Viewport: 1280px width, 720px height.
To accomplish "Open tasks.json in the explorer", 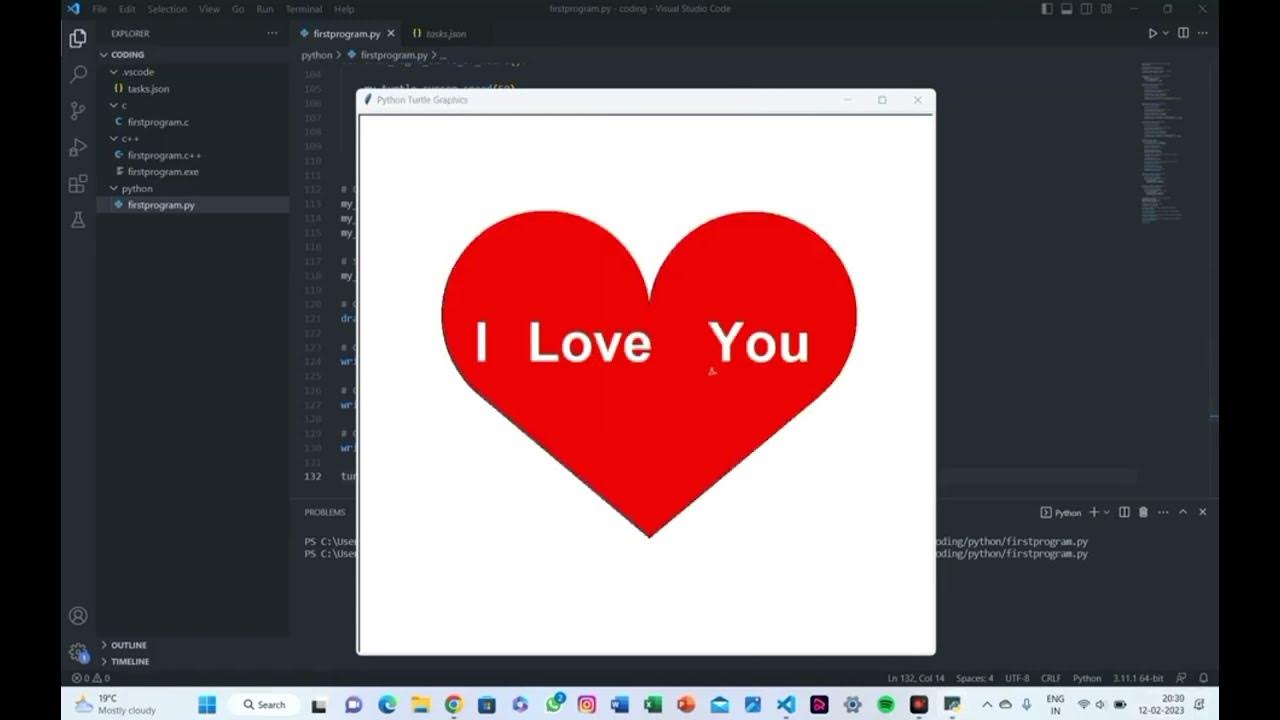I will (148, 89).
